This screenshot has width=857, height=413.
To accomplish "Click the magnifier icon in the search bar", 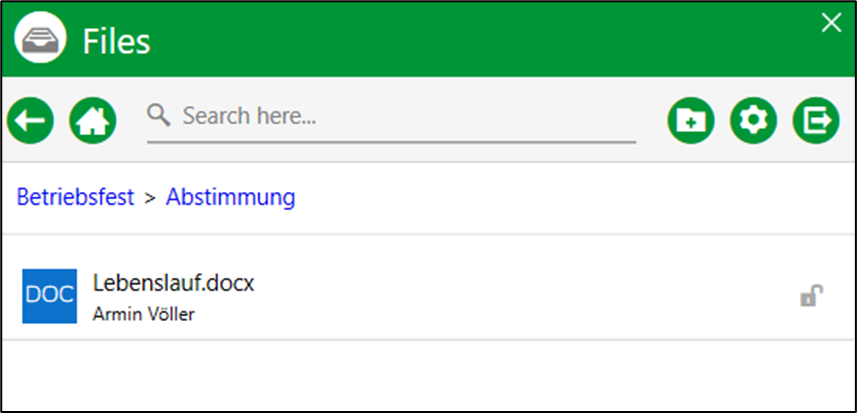I will (159, 115).
